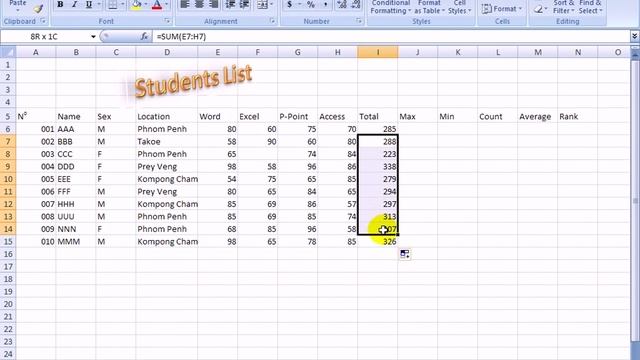Select column D header
This screenshot has width=640, height=360.
click(167, 52)
